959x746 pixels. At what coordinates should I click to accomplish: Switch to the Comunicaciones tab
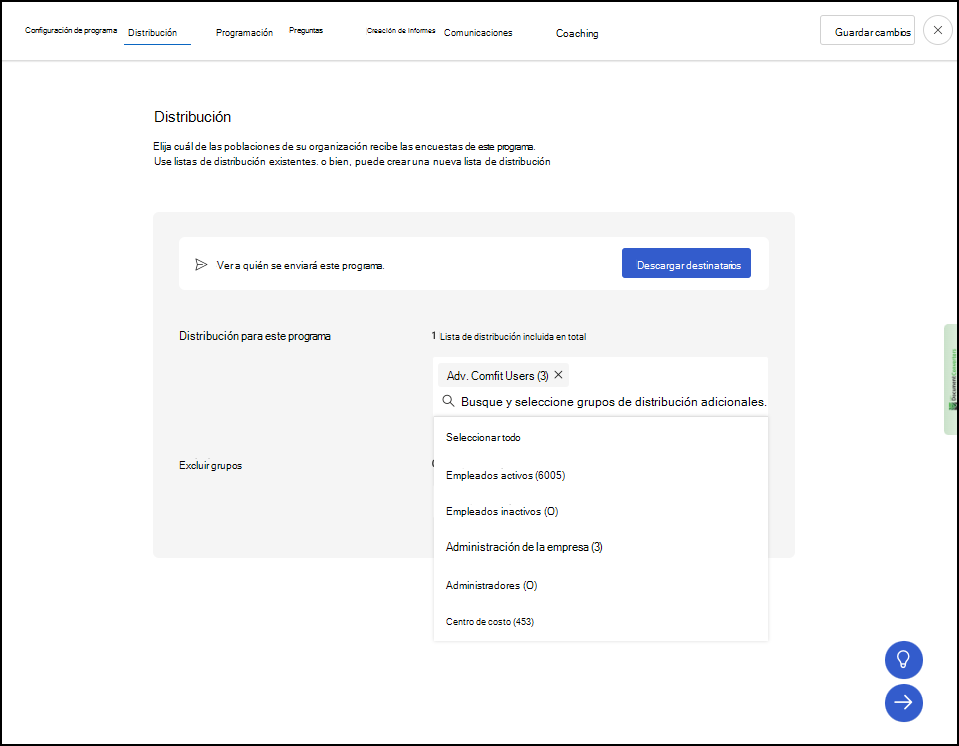click(477, 32)
